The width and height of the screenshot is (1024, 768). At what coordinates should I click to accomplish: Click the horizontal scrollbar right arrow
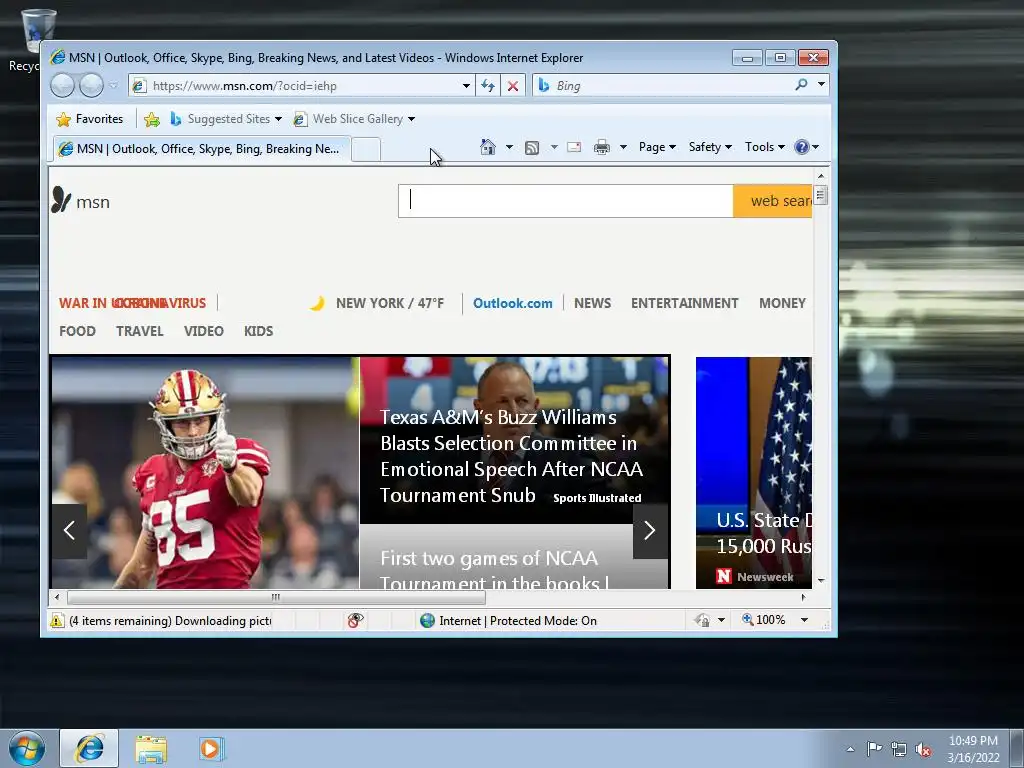pos(803,597)
